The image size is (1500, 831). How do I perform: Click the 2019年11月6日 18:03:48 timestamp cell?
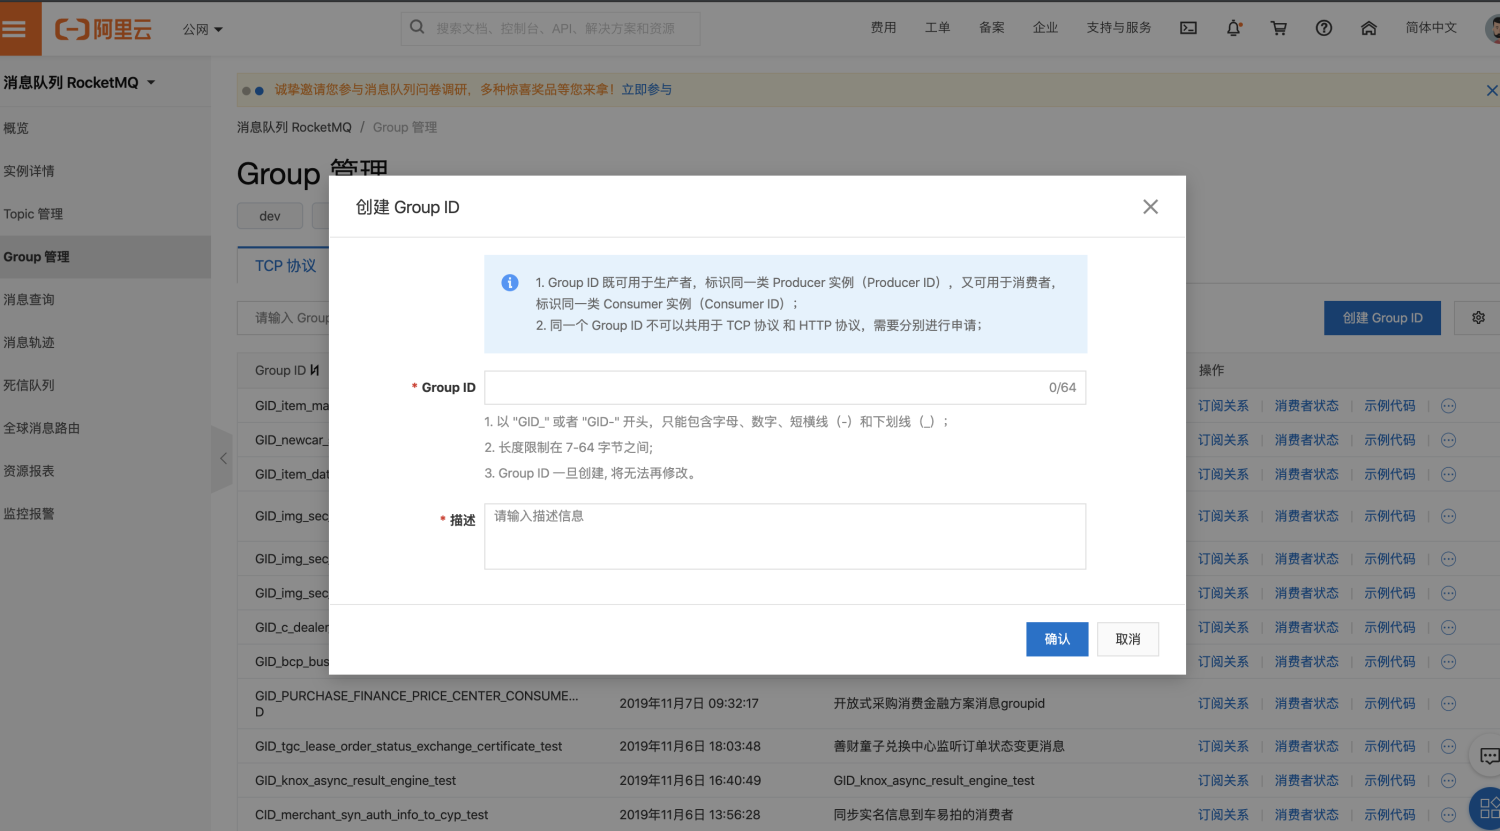pyautogui.click(x=690, y=746)
